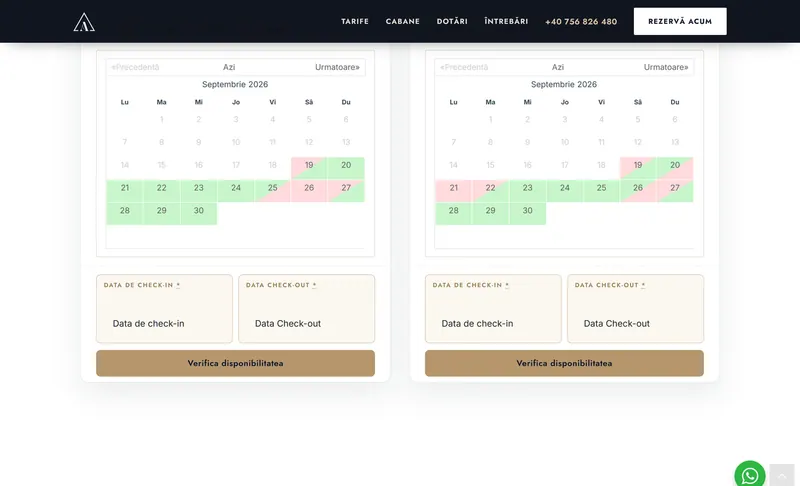Click the site logo in header
The width and height of the screenshot is (800, 486).
(x=84, y=22)
